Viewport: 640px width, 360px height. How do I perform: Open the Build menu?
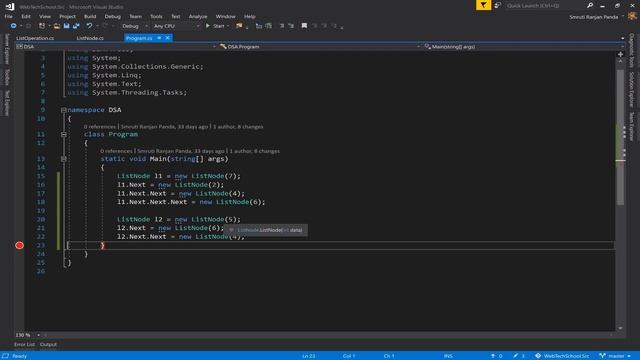(90, 17)
